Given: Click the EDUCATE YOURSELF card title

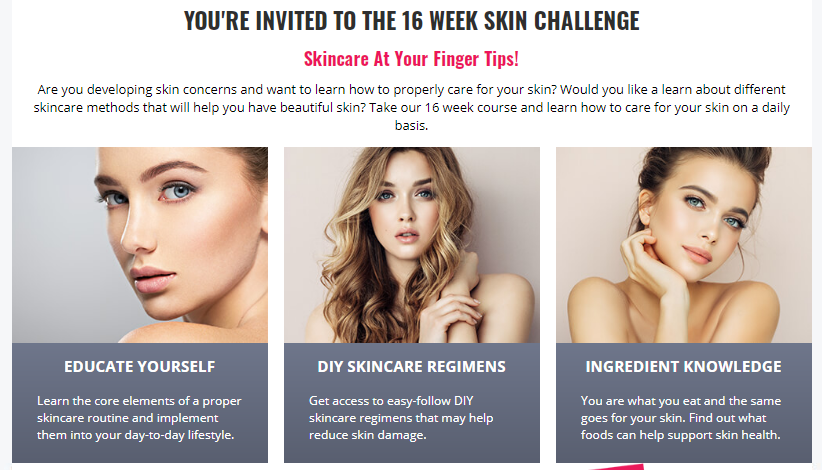Looking at the screenshot, I should [x=140, y=367].
